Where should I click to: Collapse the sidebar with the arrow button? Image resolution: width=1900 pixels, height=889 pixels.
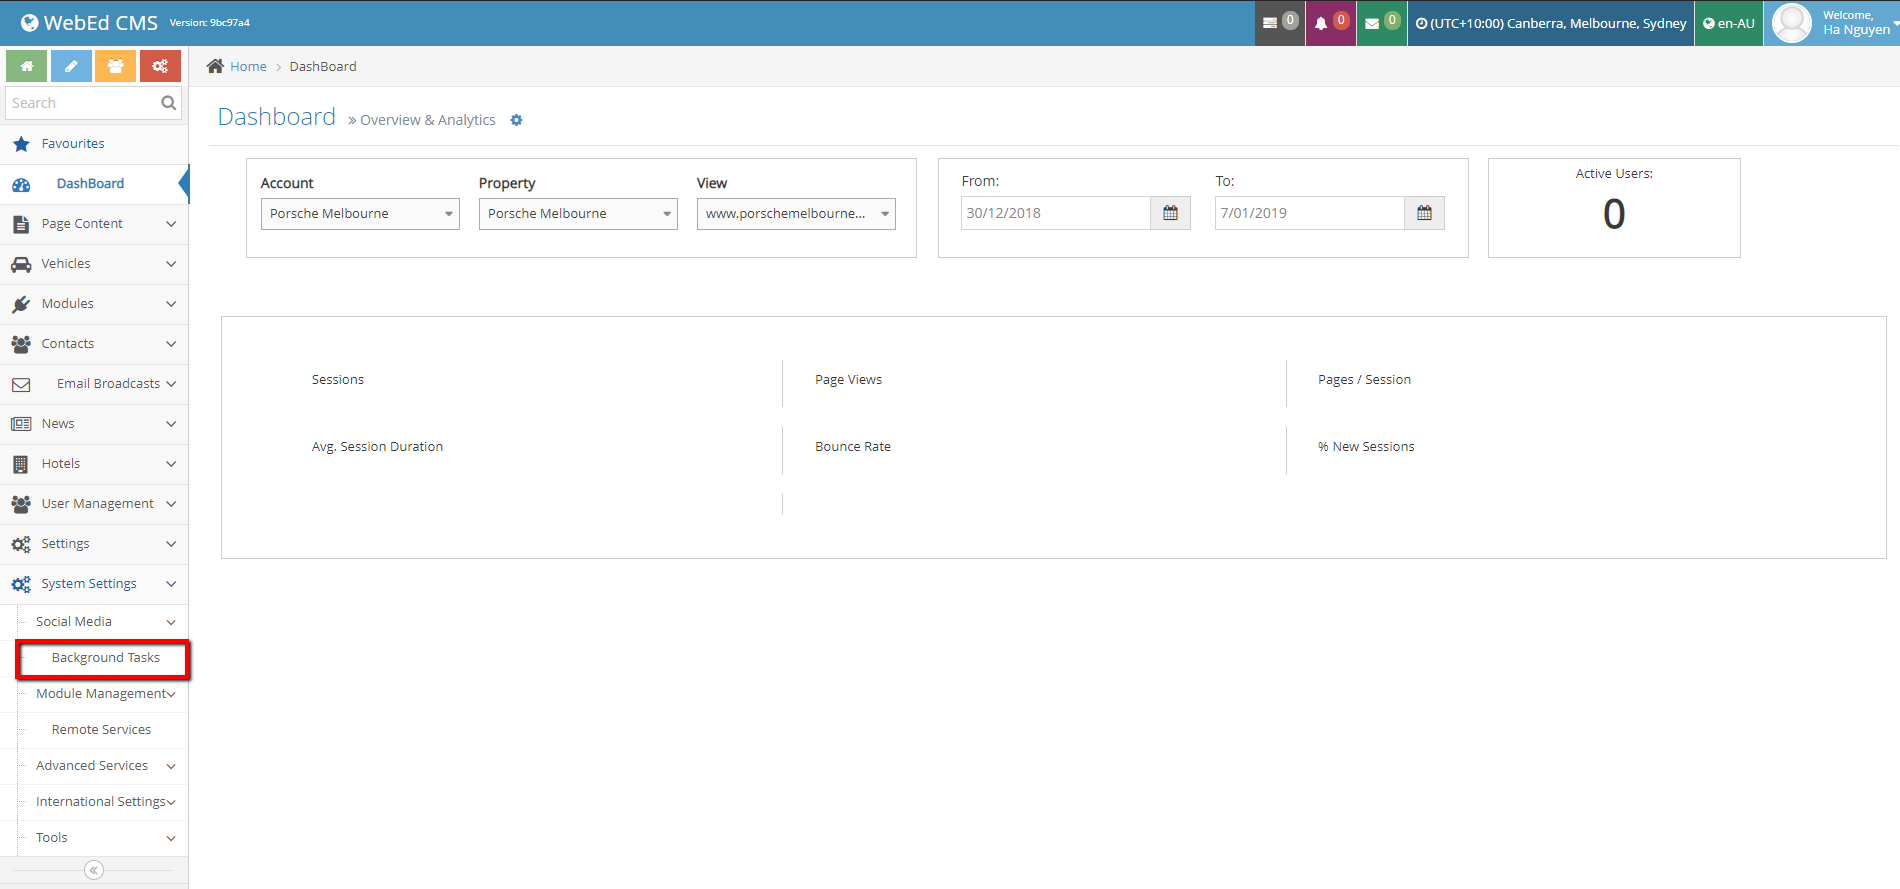tap(94, 870)
